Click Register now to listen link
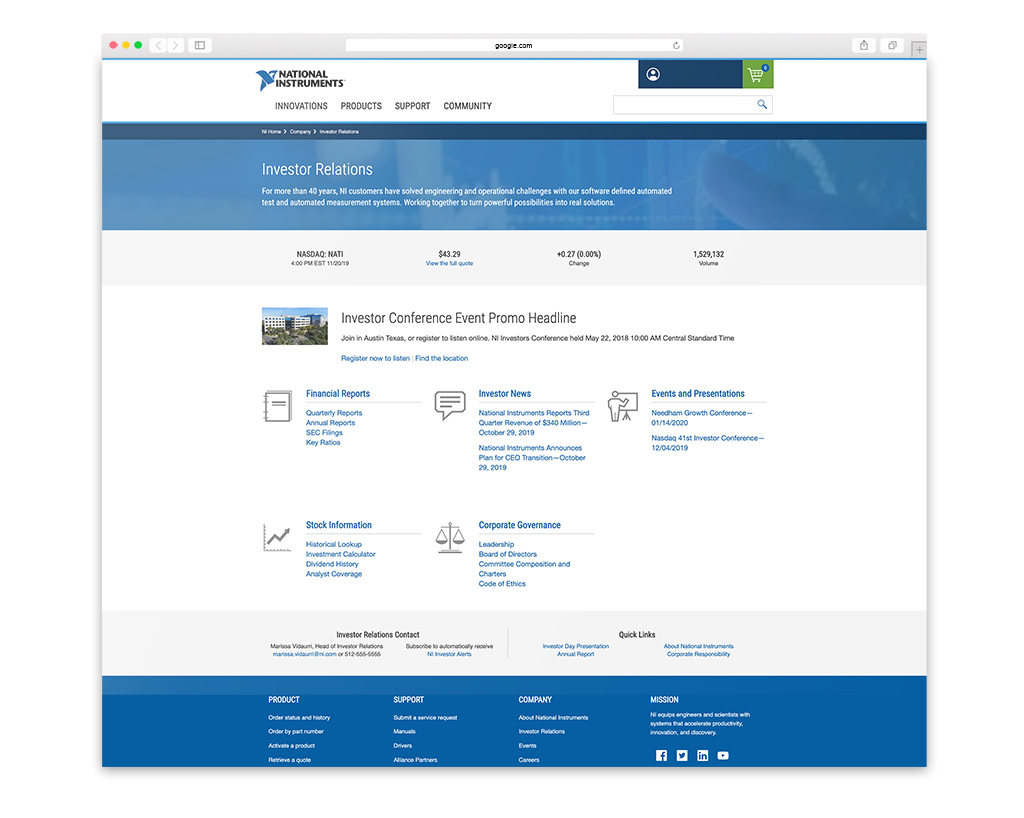 point(375,358)
